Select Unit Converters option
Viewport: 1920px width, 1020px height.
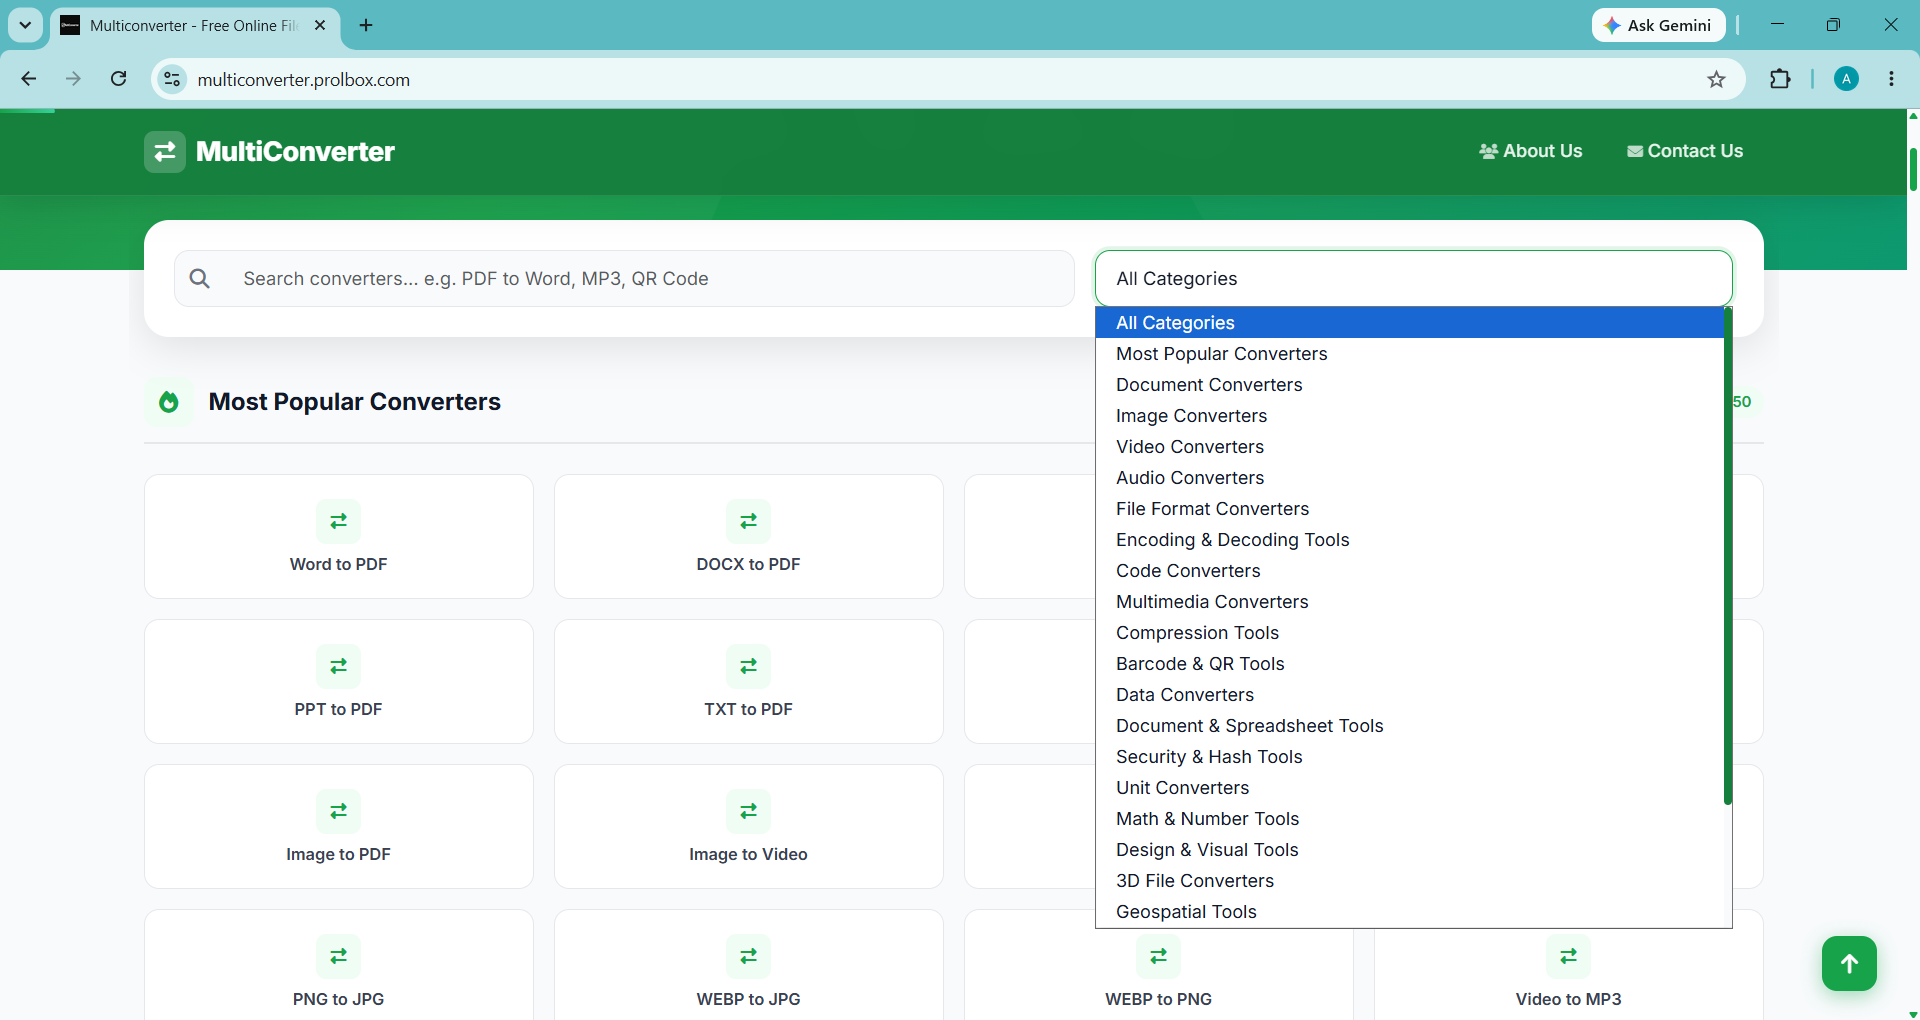(x=1410, y=788)
